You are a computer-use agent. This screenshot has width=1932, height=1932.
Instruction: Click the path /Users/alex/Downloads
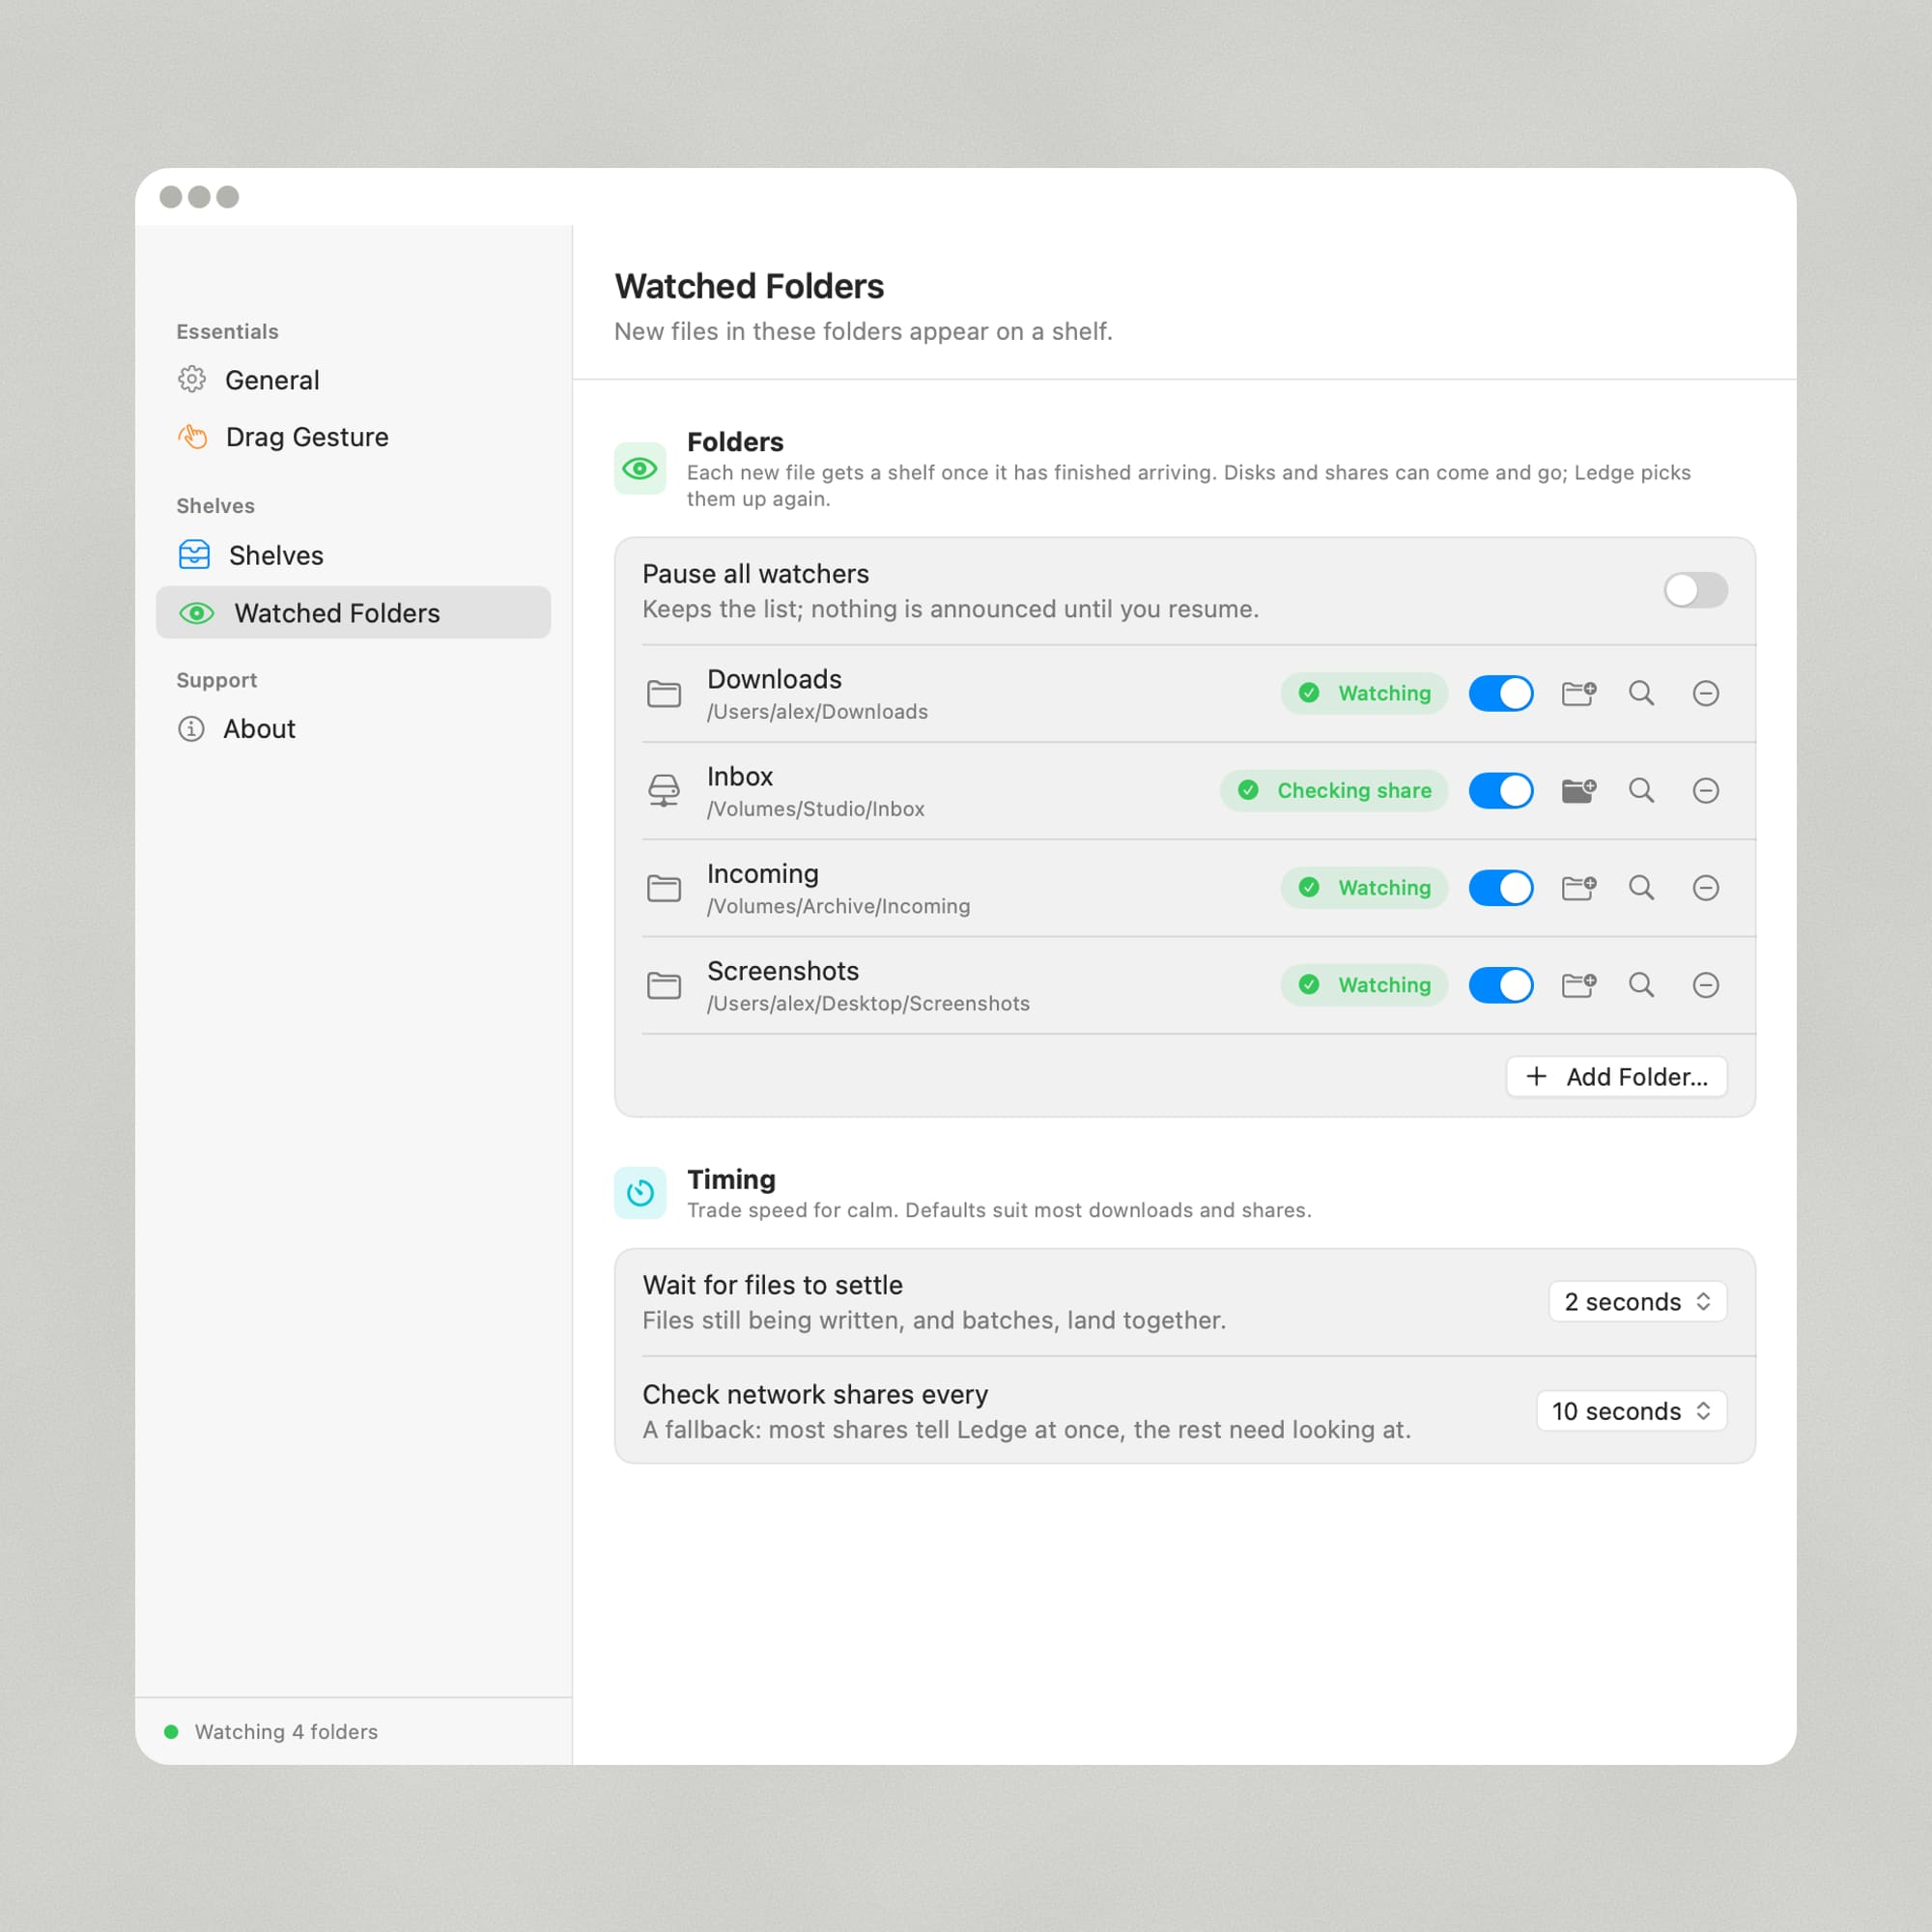click(817, 712)
